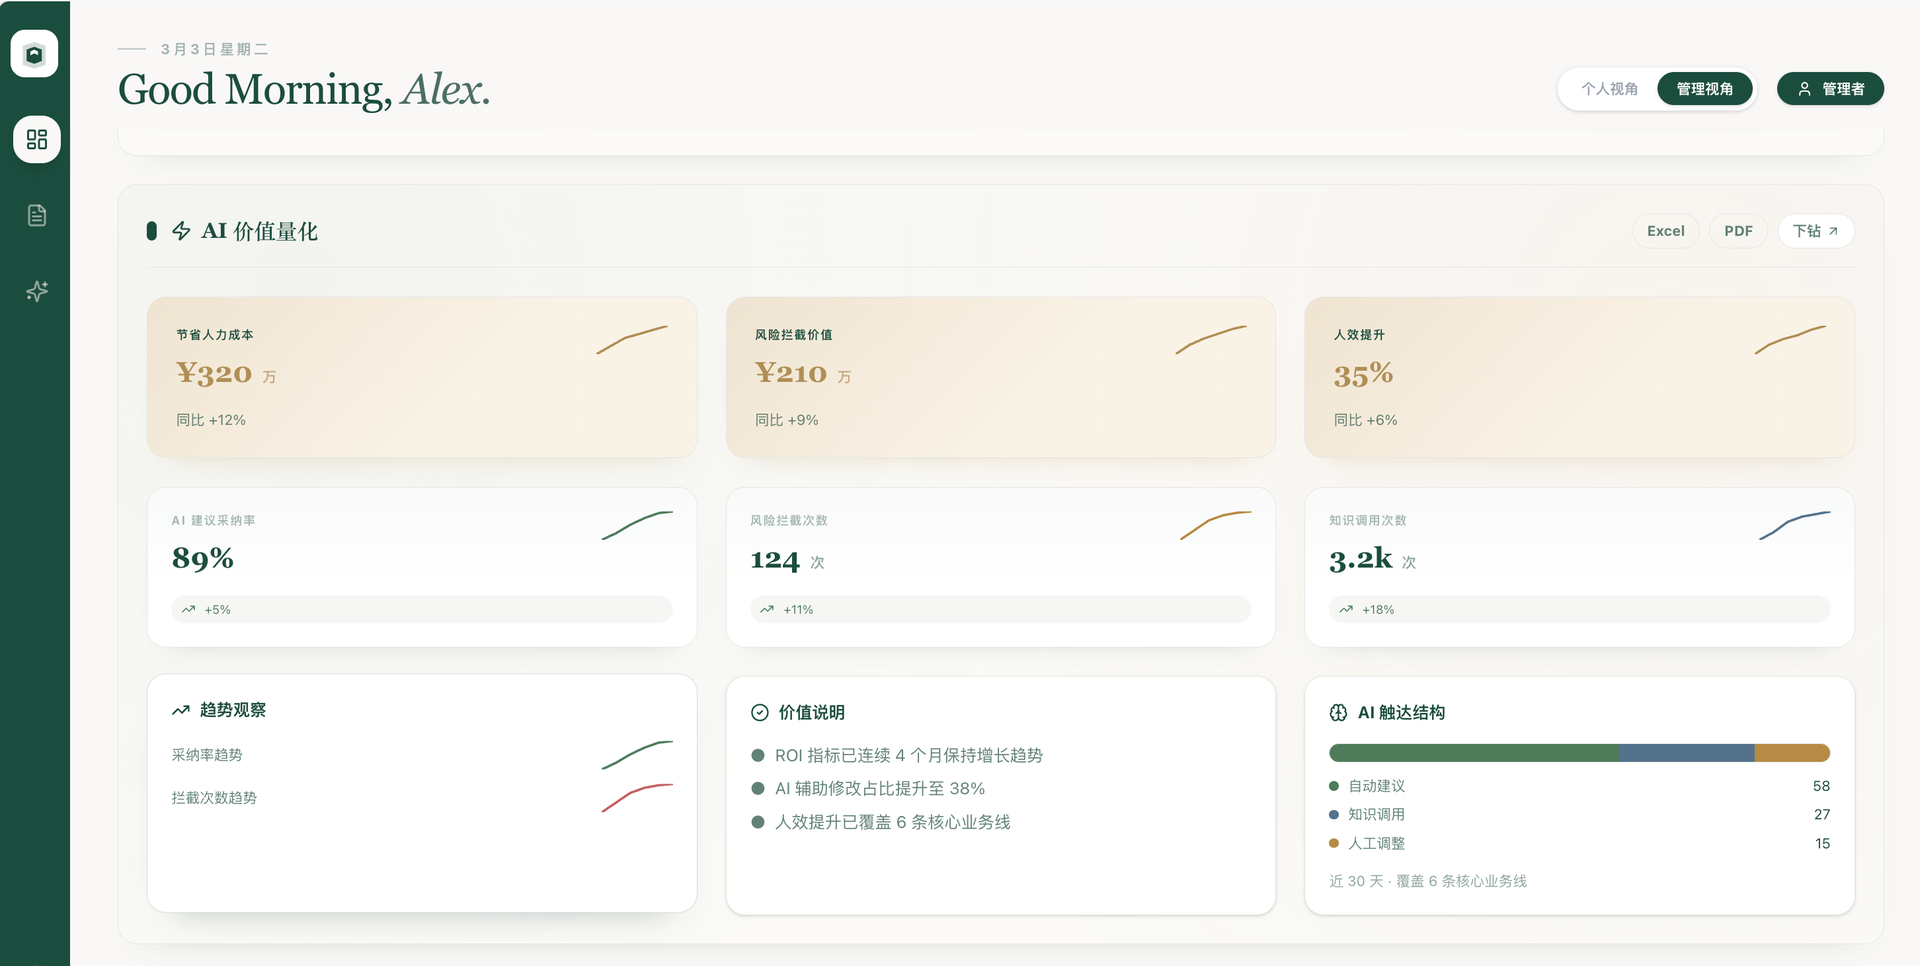The image size is (1920, 966).
Task: Export the report to Excel
Action: pos(1666,231)
